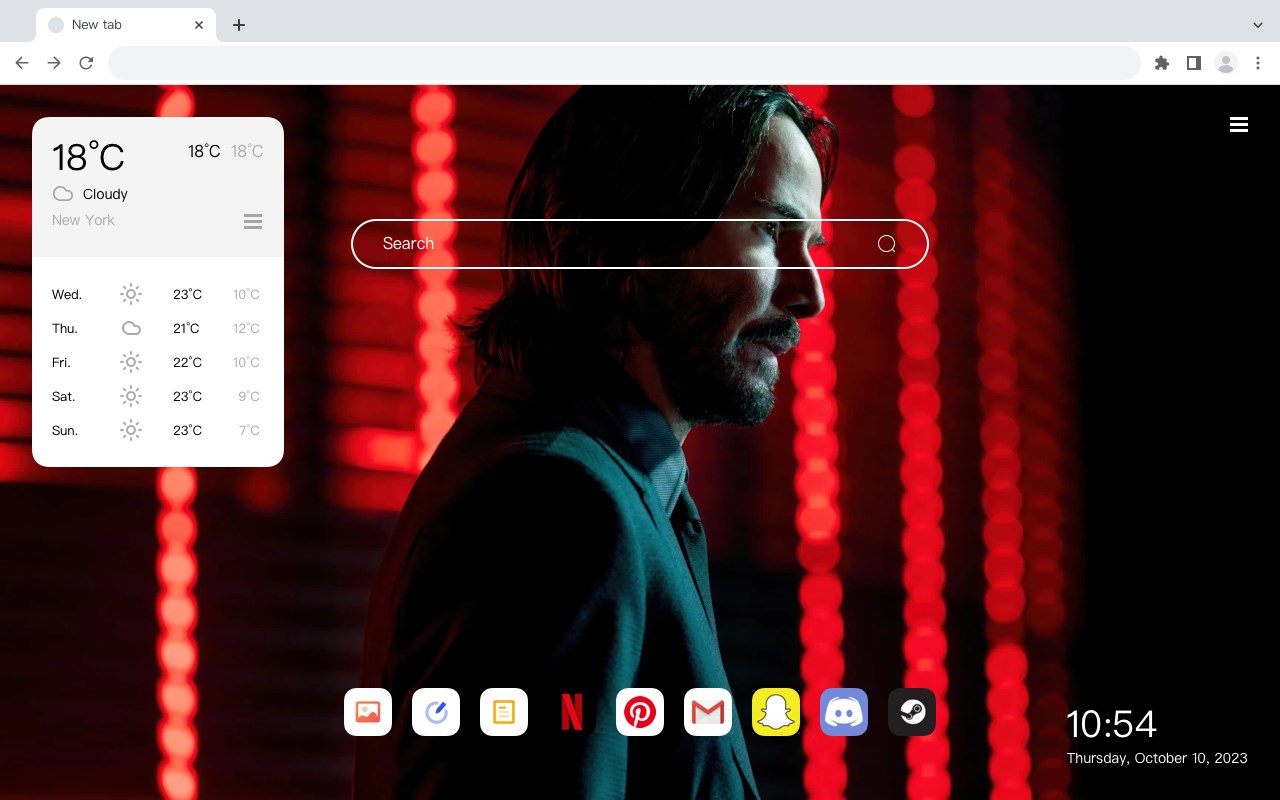Select the Sat. forecast row
The width and height of the screenshot is (1280, 800).
click(158, 396)
